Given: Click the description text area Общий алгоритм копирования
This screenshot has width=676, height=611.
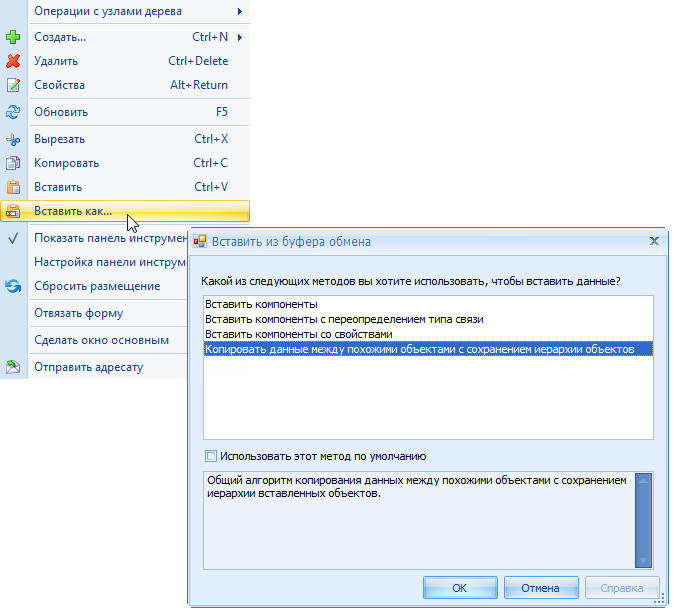Looking at the screenshot, I should (419, 520).
